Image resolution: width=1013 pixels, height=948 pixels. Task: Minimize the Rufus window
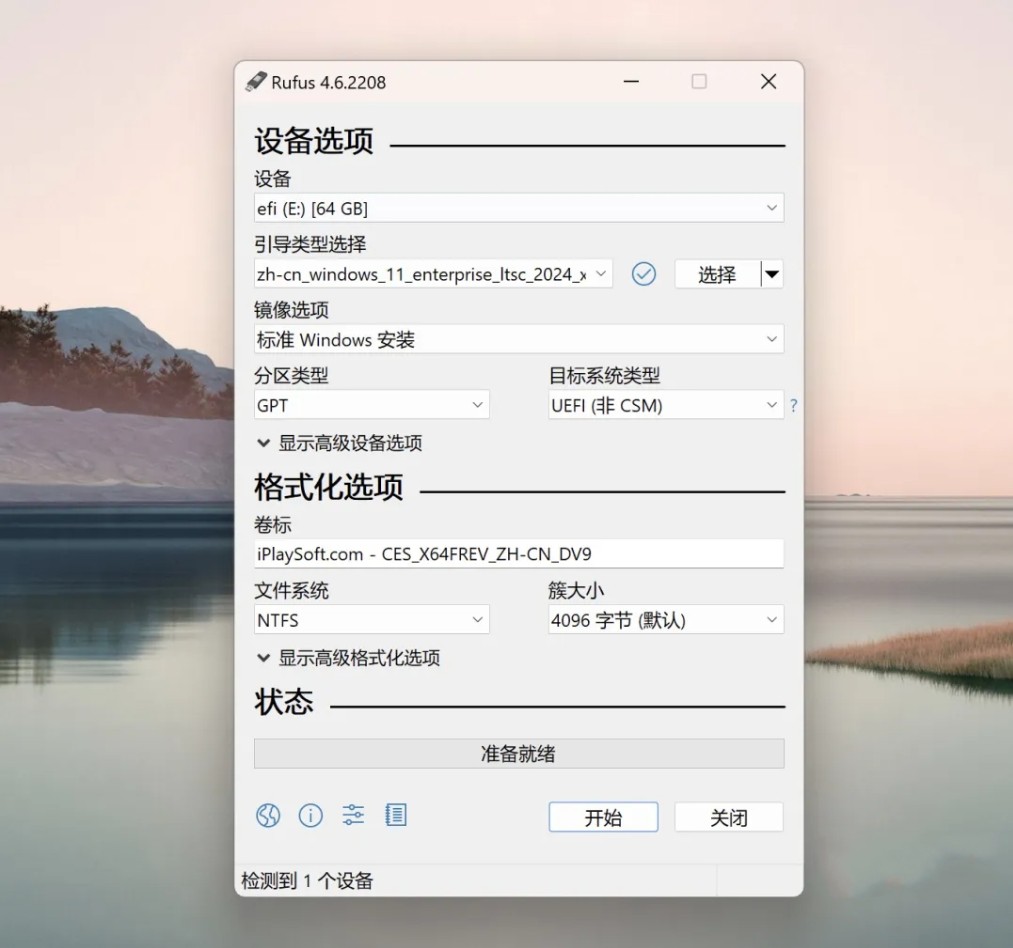coord(631,81)
